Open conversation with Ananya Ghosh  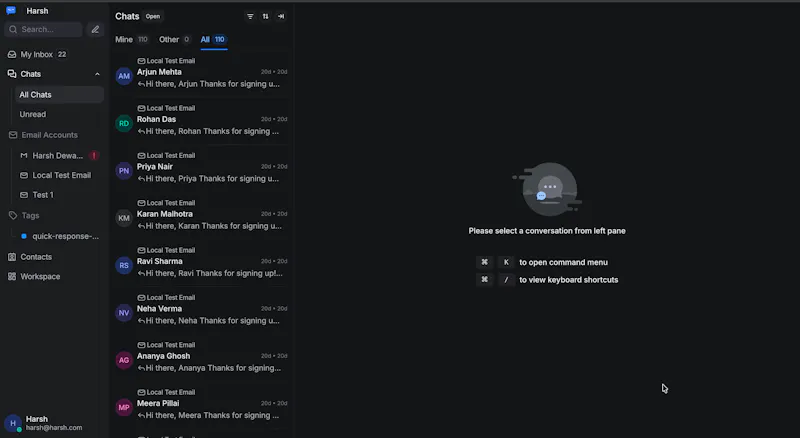pyautogui.click(x=201, y=357)
